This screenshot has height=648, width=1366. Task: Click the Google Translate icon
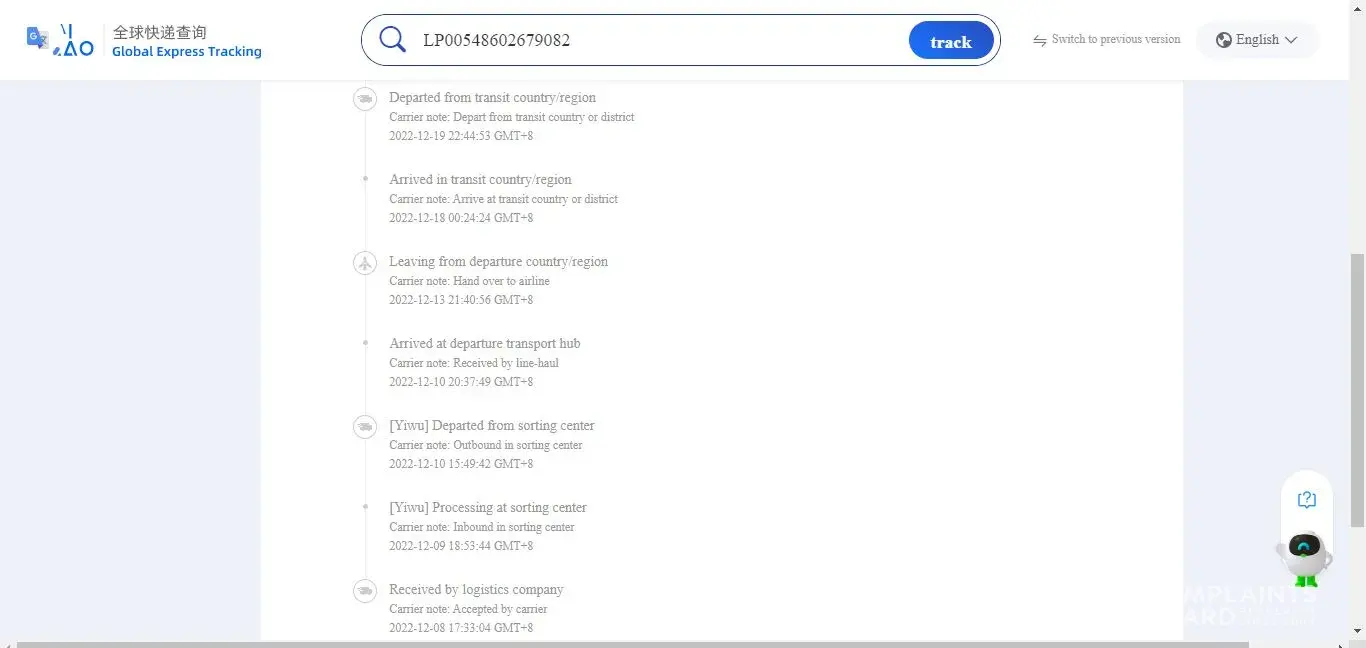(x=37, y=38)
